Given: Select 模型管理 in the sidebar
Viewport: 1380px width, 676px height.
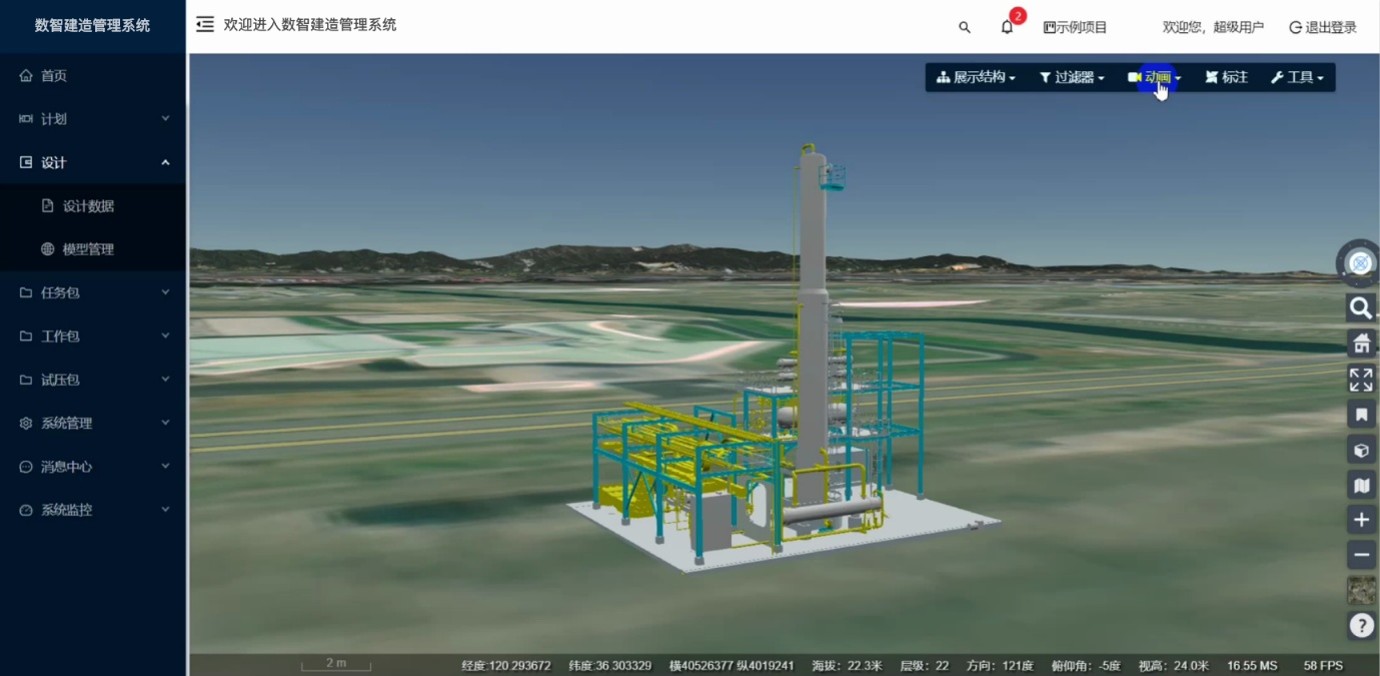Looking at the screenshot, I should click(88, 249).
